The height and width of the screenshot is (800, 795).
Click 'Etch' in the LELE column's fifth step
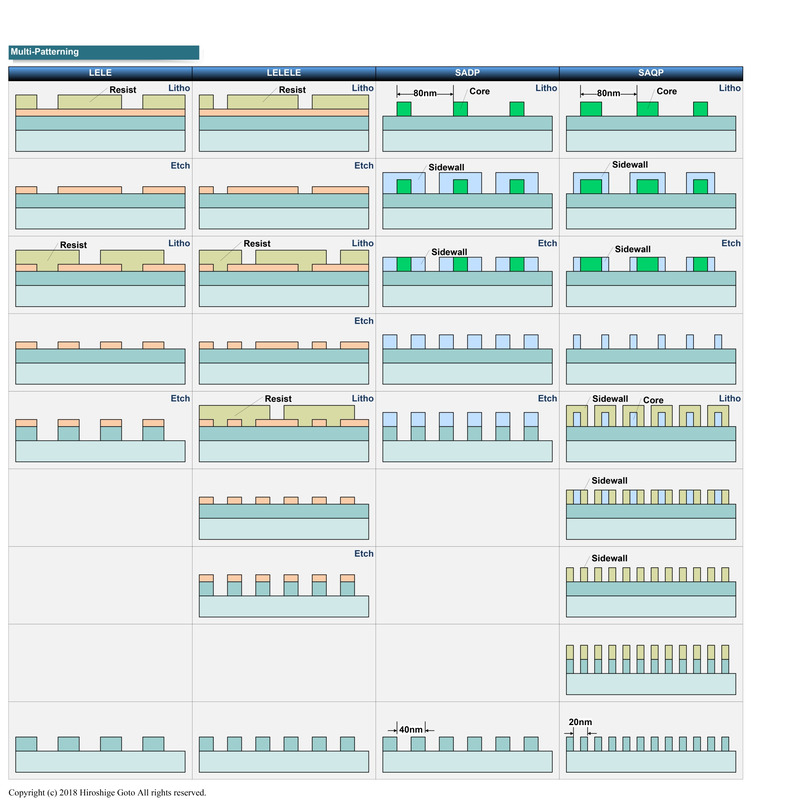click(x=180, y=398)
